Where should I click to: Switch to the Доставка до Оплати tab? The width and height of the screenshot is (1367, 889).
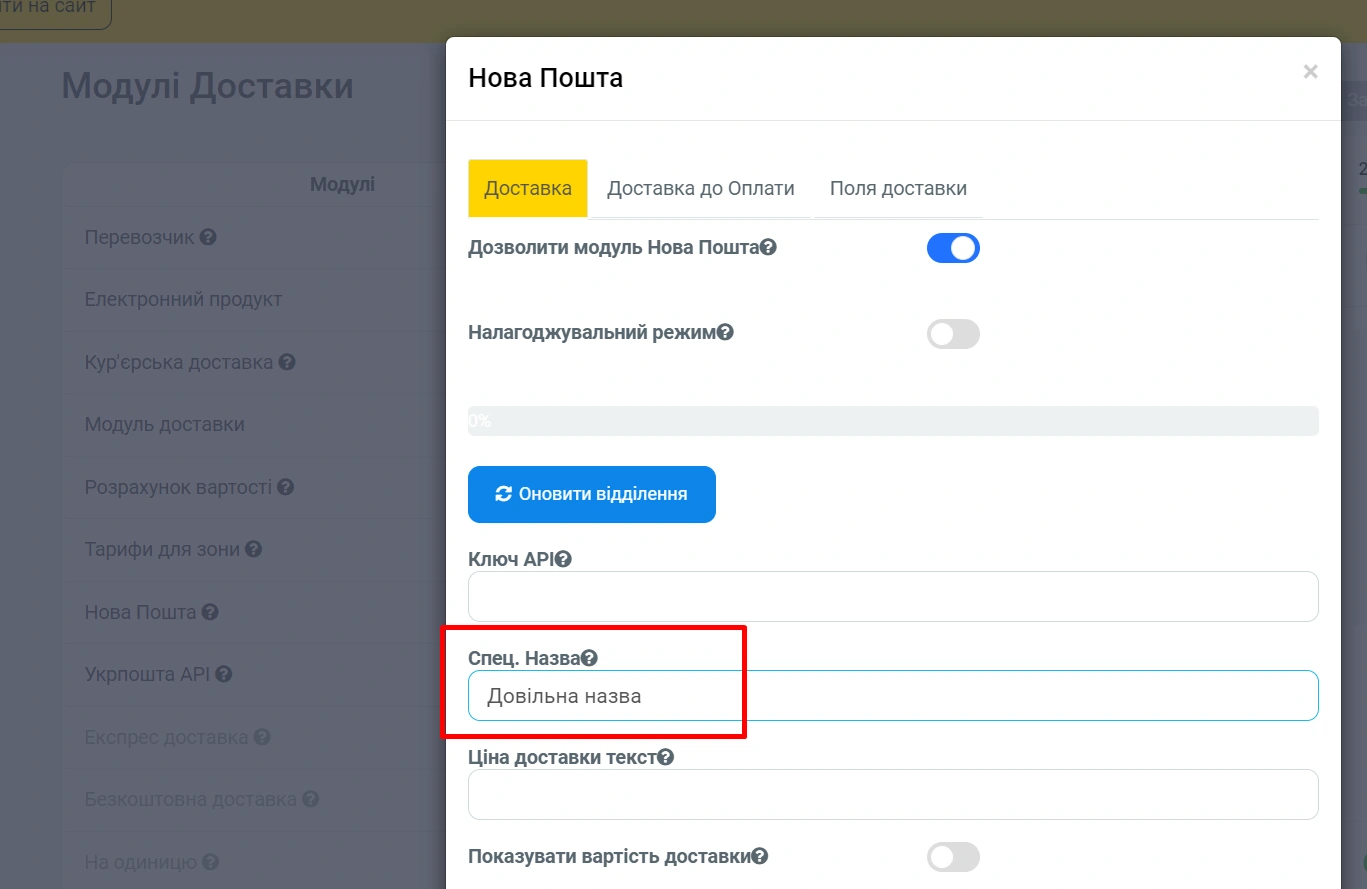(x=700, y=188)
